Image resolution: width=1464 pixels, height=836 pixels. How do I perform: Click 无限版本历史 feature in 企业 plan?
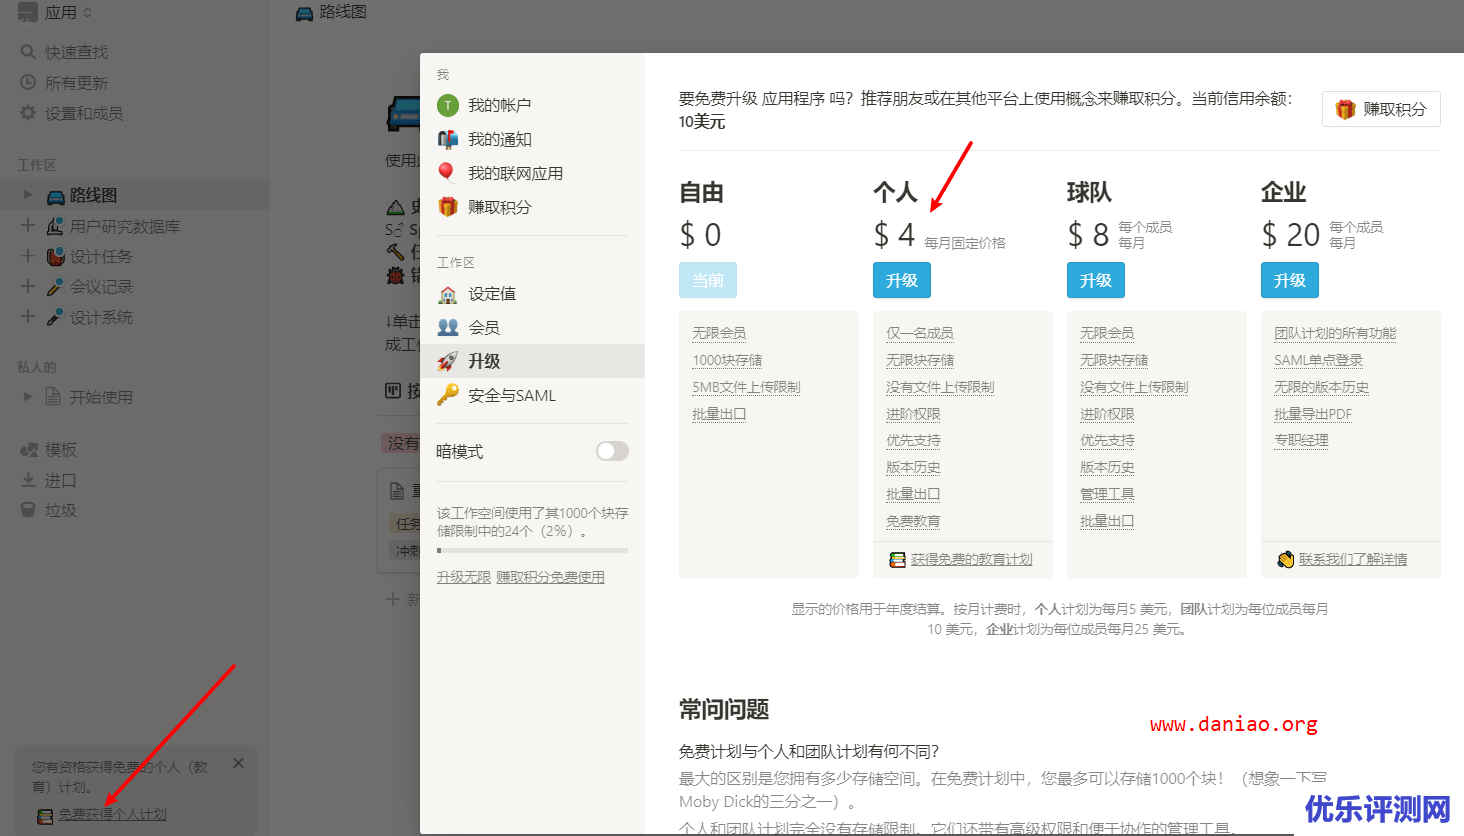pyautogui.click(x=1321, y=387)
